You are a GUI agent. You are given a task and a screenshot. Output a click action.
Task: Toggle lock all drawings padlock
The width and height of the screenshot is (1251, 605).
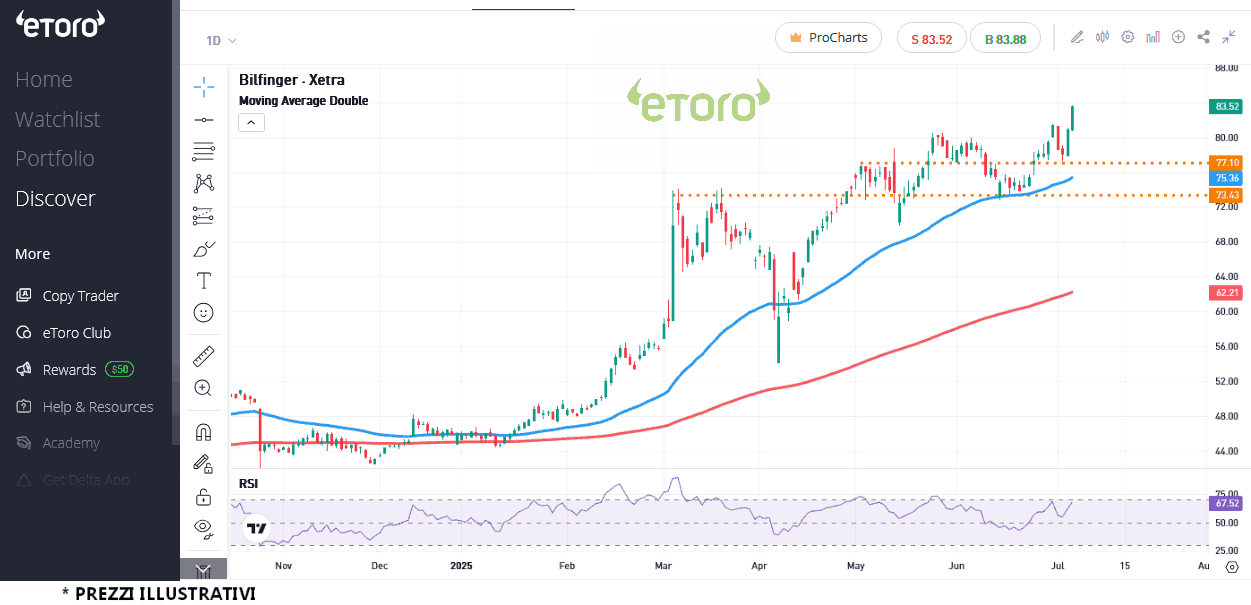(x=203, y=497)
